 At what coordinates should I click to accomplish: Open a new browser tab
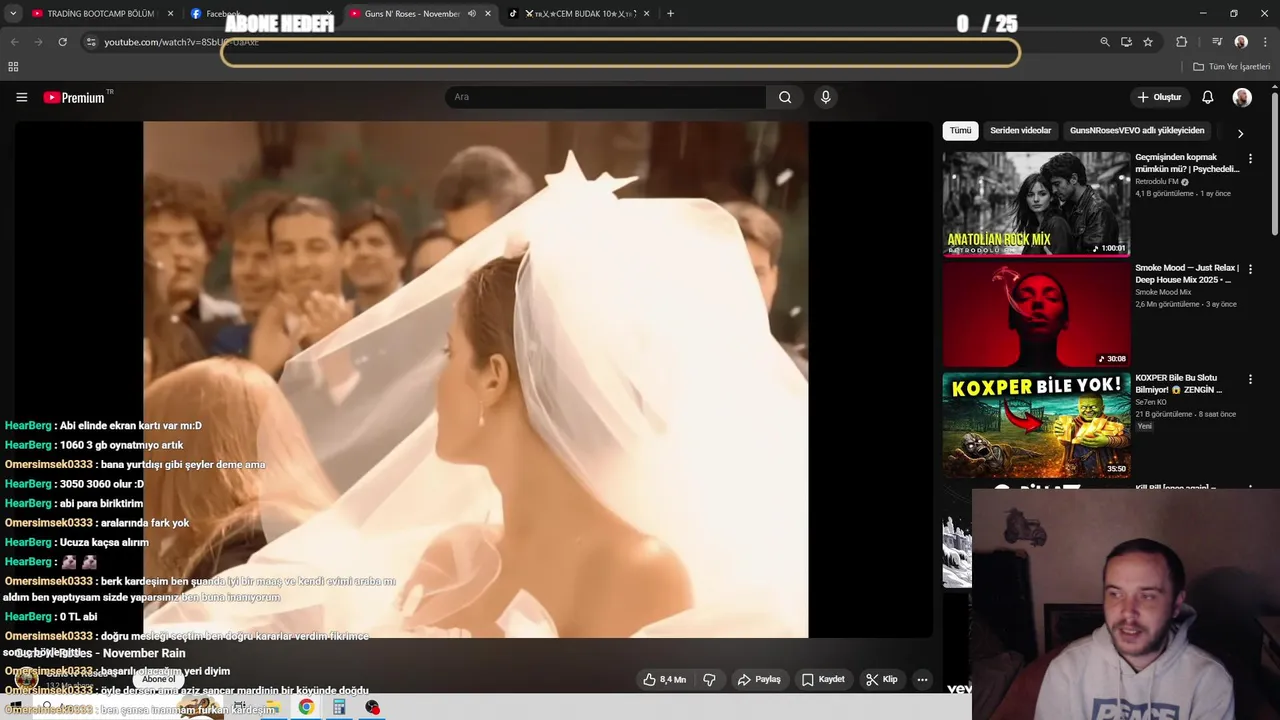670,14
